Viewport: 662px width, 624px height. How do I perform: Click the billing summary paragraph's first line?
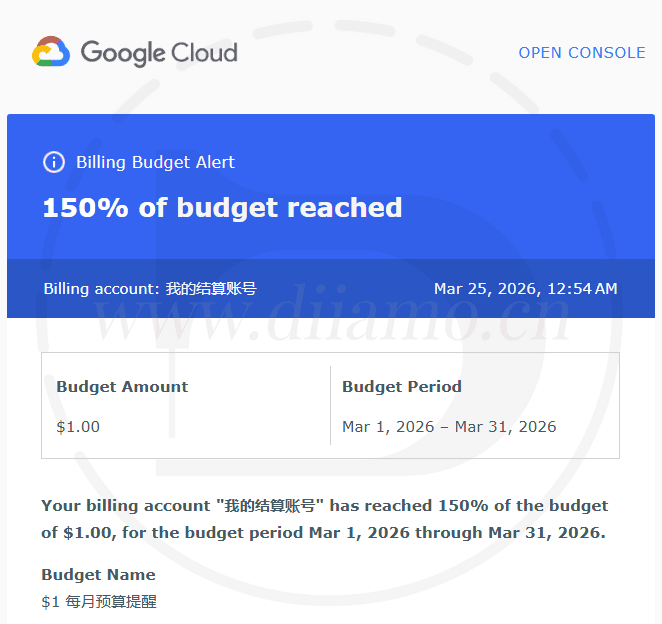pyautogui.click(x=324, y=506)
